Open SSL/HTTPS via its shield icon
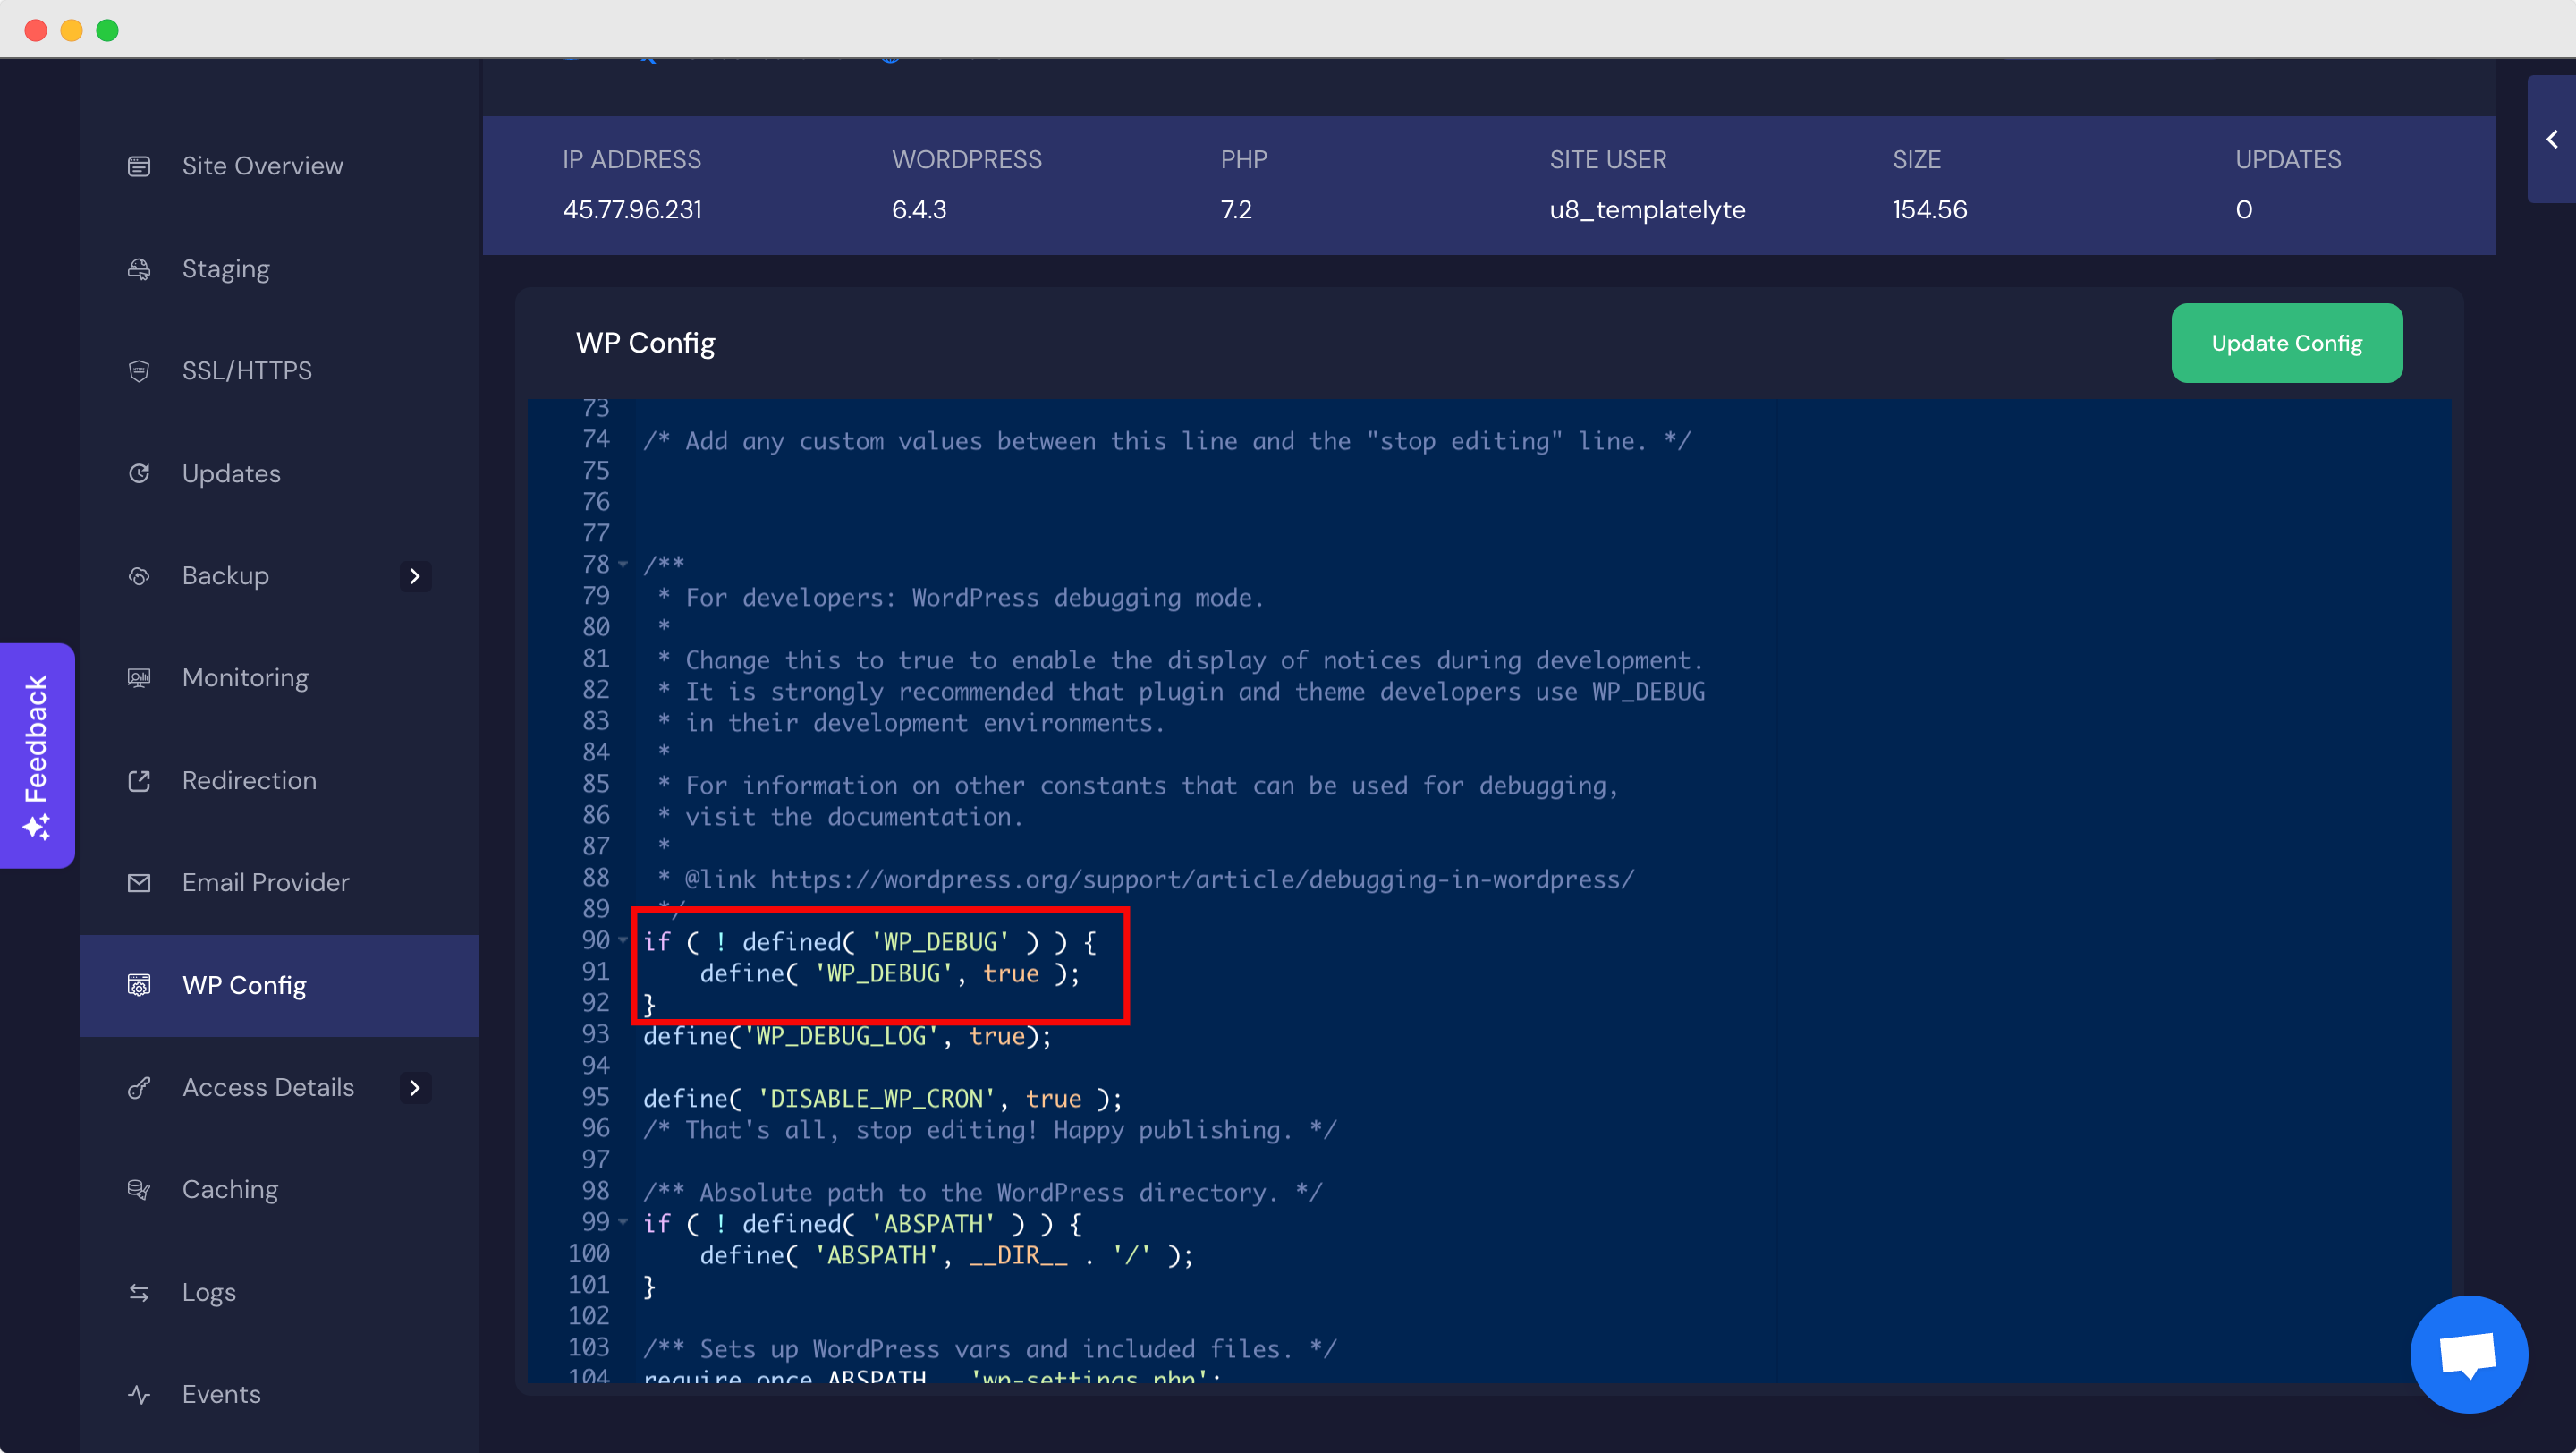The image size is (2576, 1453). pos(139,370)
